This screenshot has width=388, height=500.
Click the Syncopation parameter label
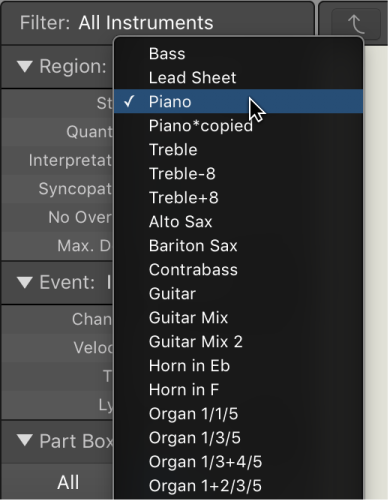pos(75,189)
